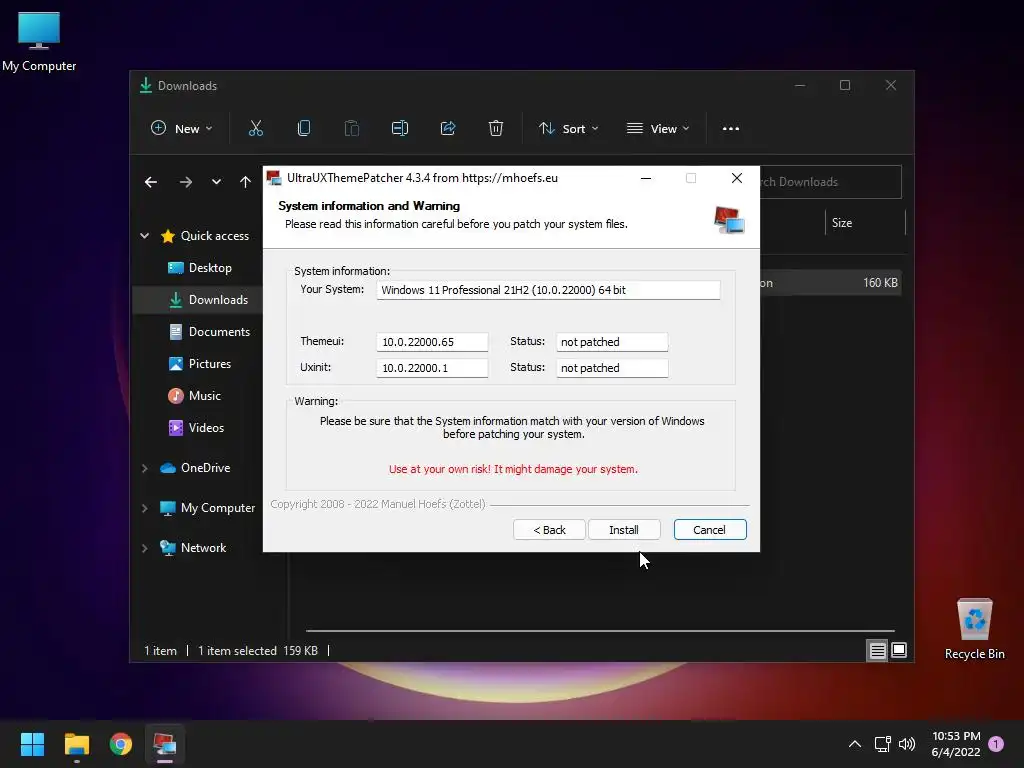Select Music in navigation pane
Image resolution: width=1024 pixels, height=768 pixels.
(x=194, y=396)
